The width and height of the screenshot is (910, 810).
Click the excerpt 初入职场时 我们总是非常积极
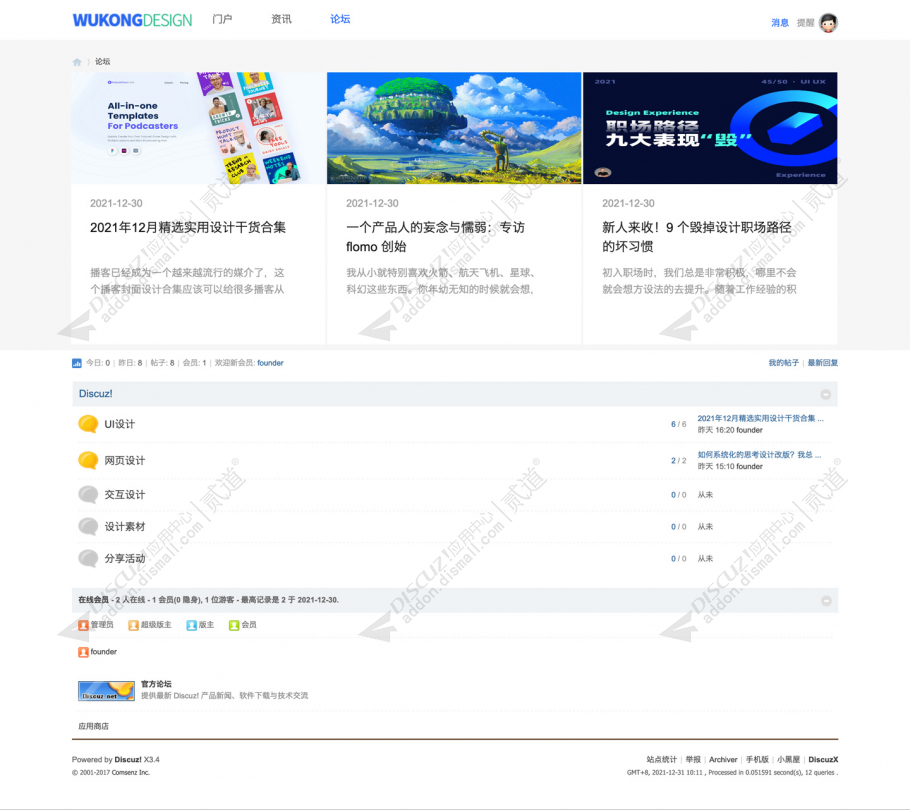699,281
